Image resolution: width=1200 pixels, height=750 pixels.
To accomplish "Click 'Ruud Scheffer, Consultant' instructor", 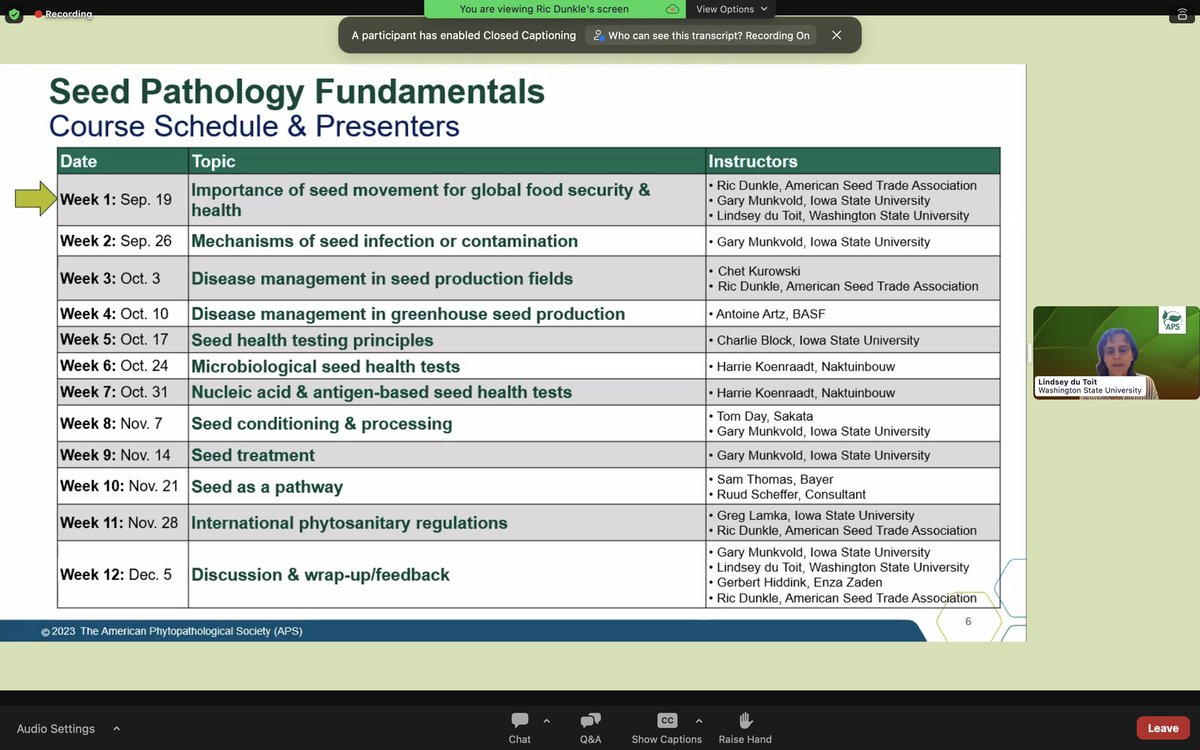I will (x=791, y=494).
